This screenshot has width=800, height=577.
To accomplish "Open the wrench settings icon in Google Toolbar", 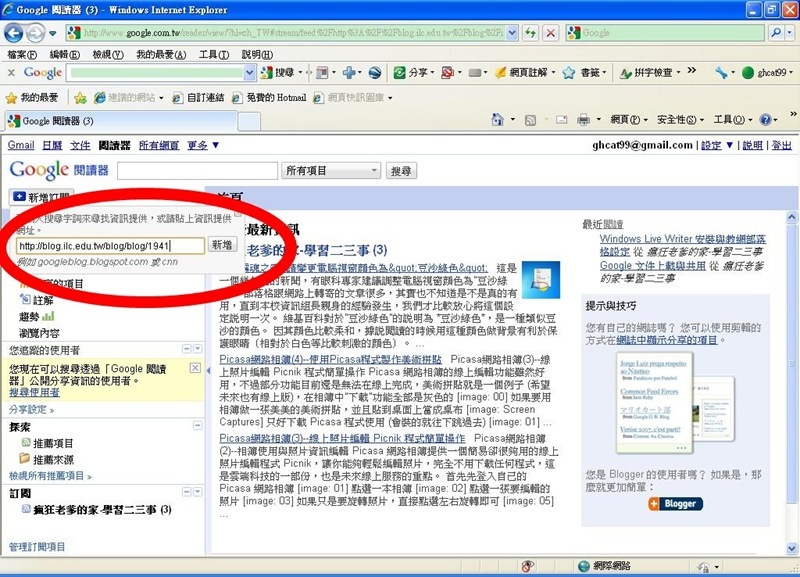I will 721,73.
